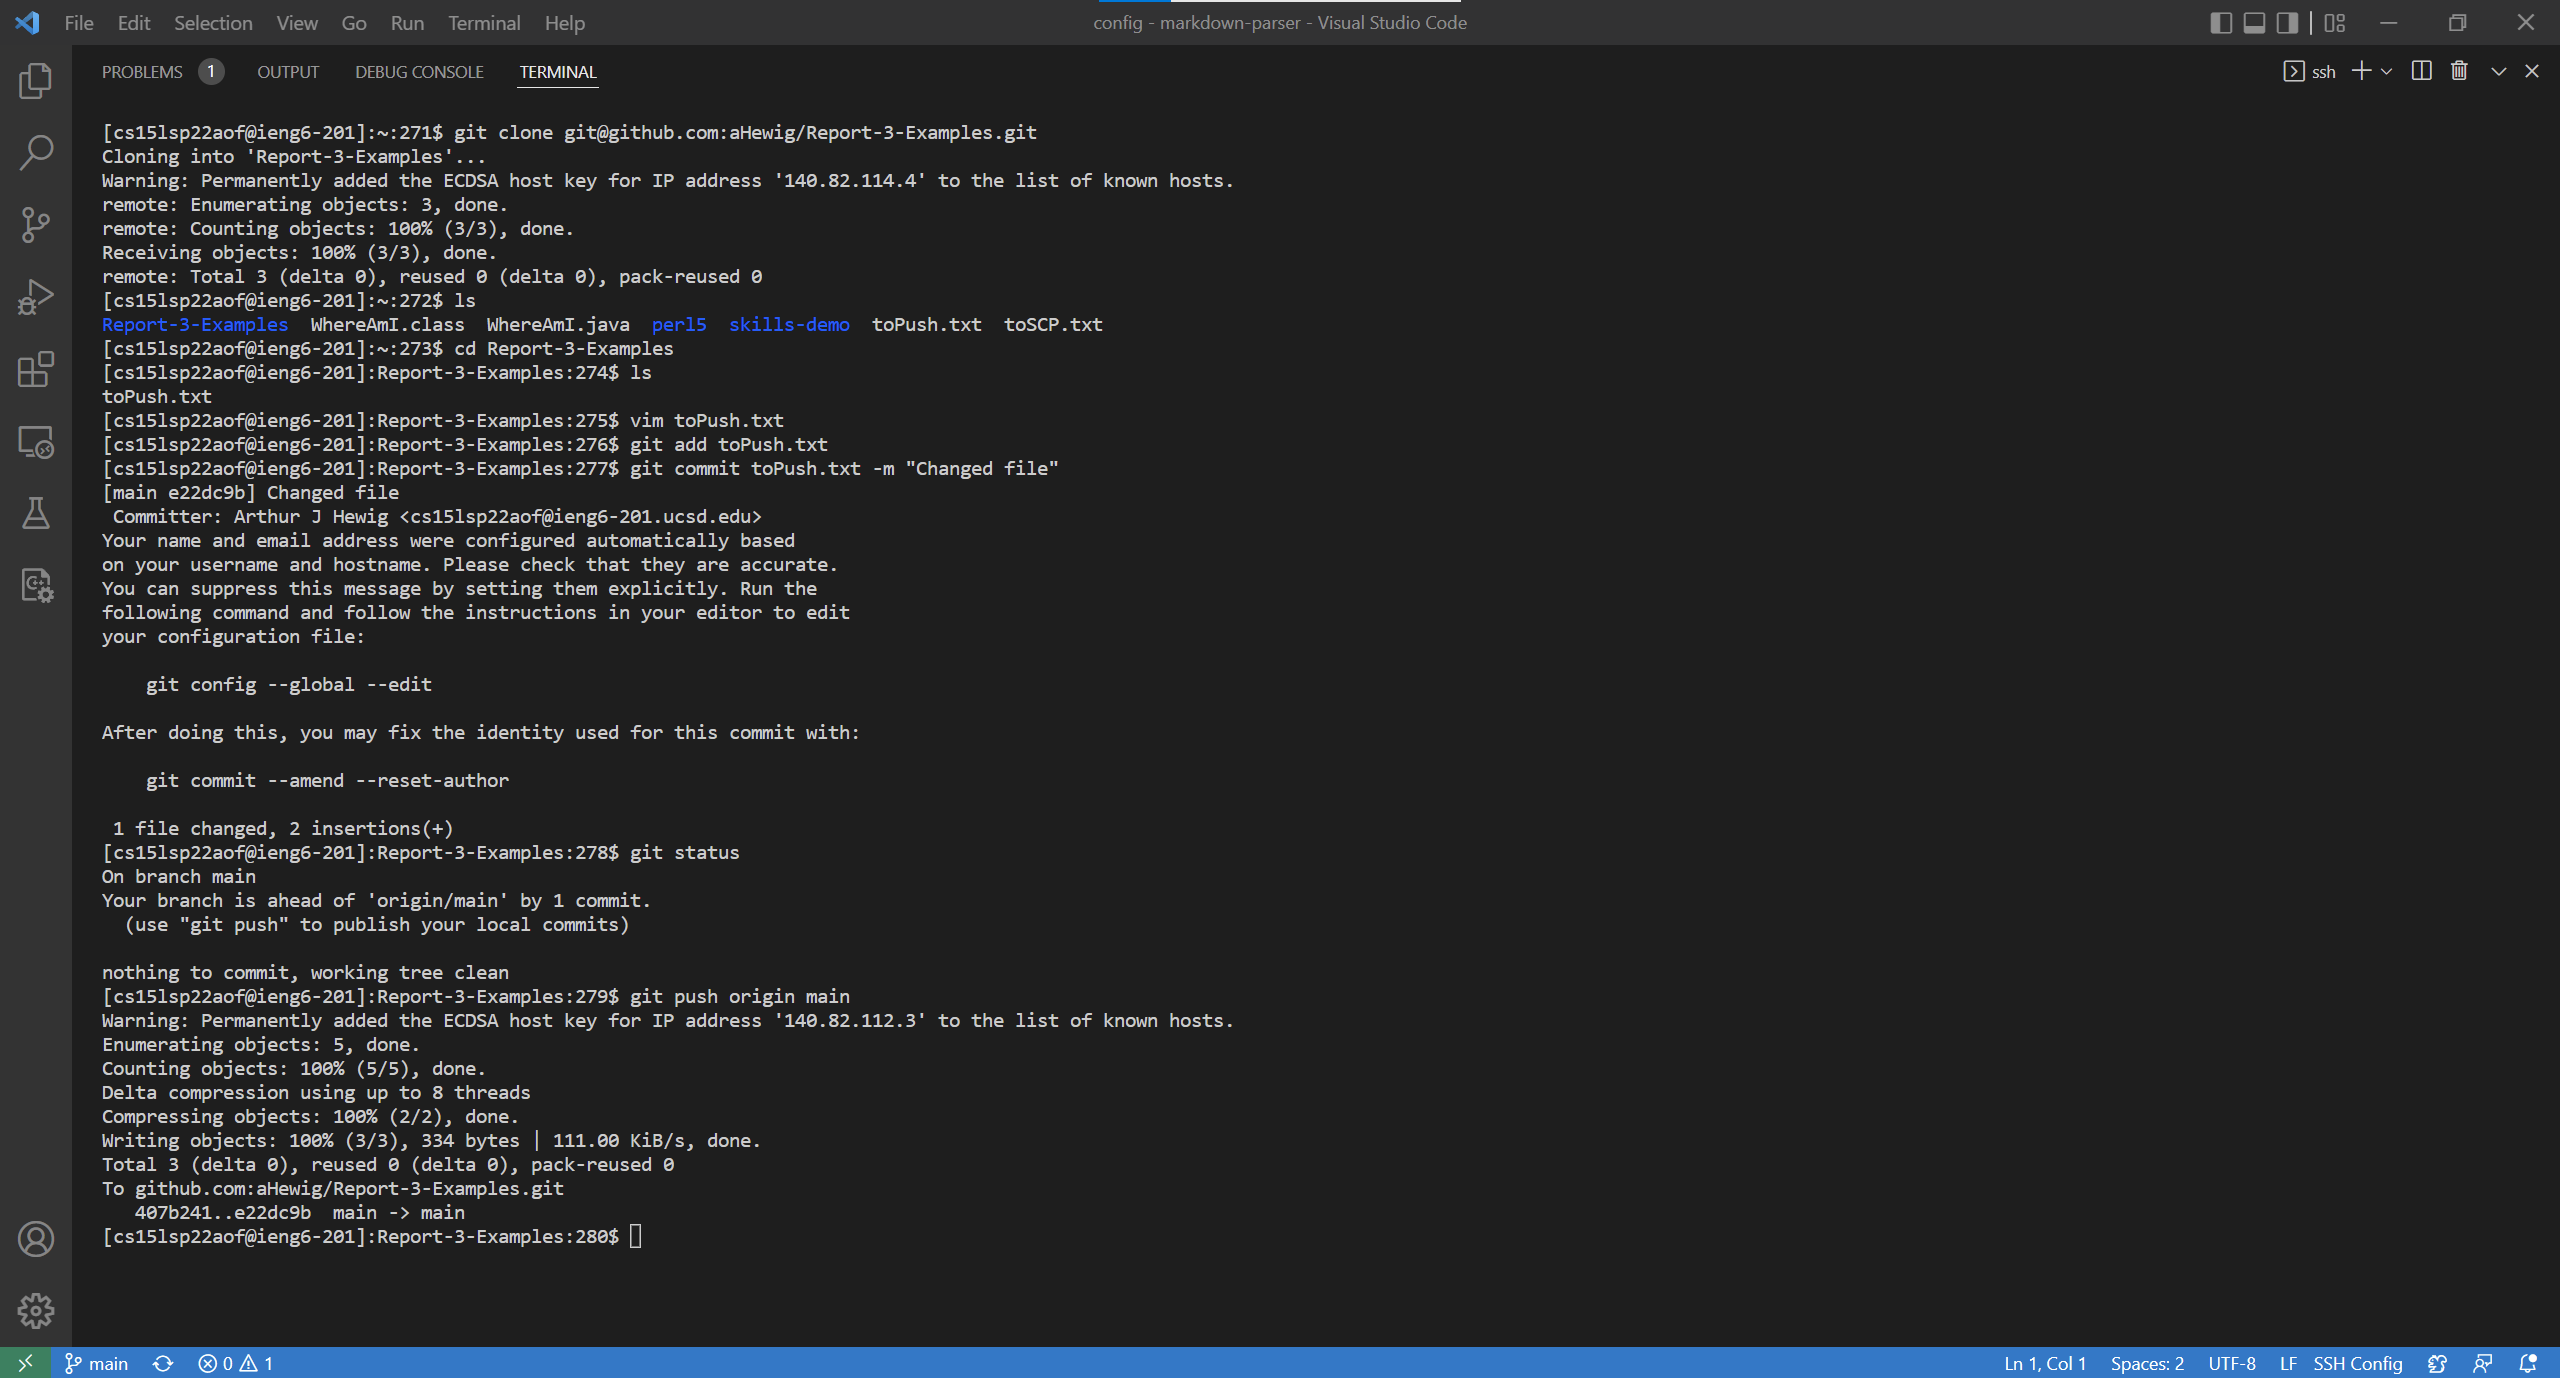Split the terminal pane
Screen dimensions: 2560x1378
point(2421,71)
